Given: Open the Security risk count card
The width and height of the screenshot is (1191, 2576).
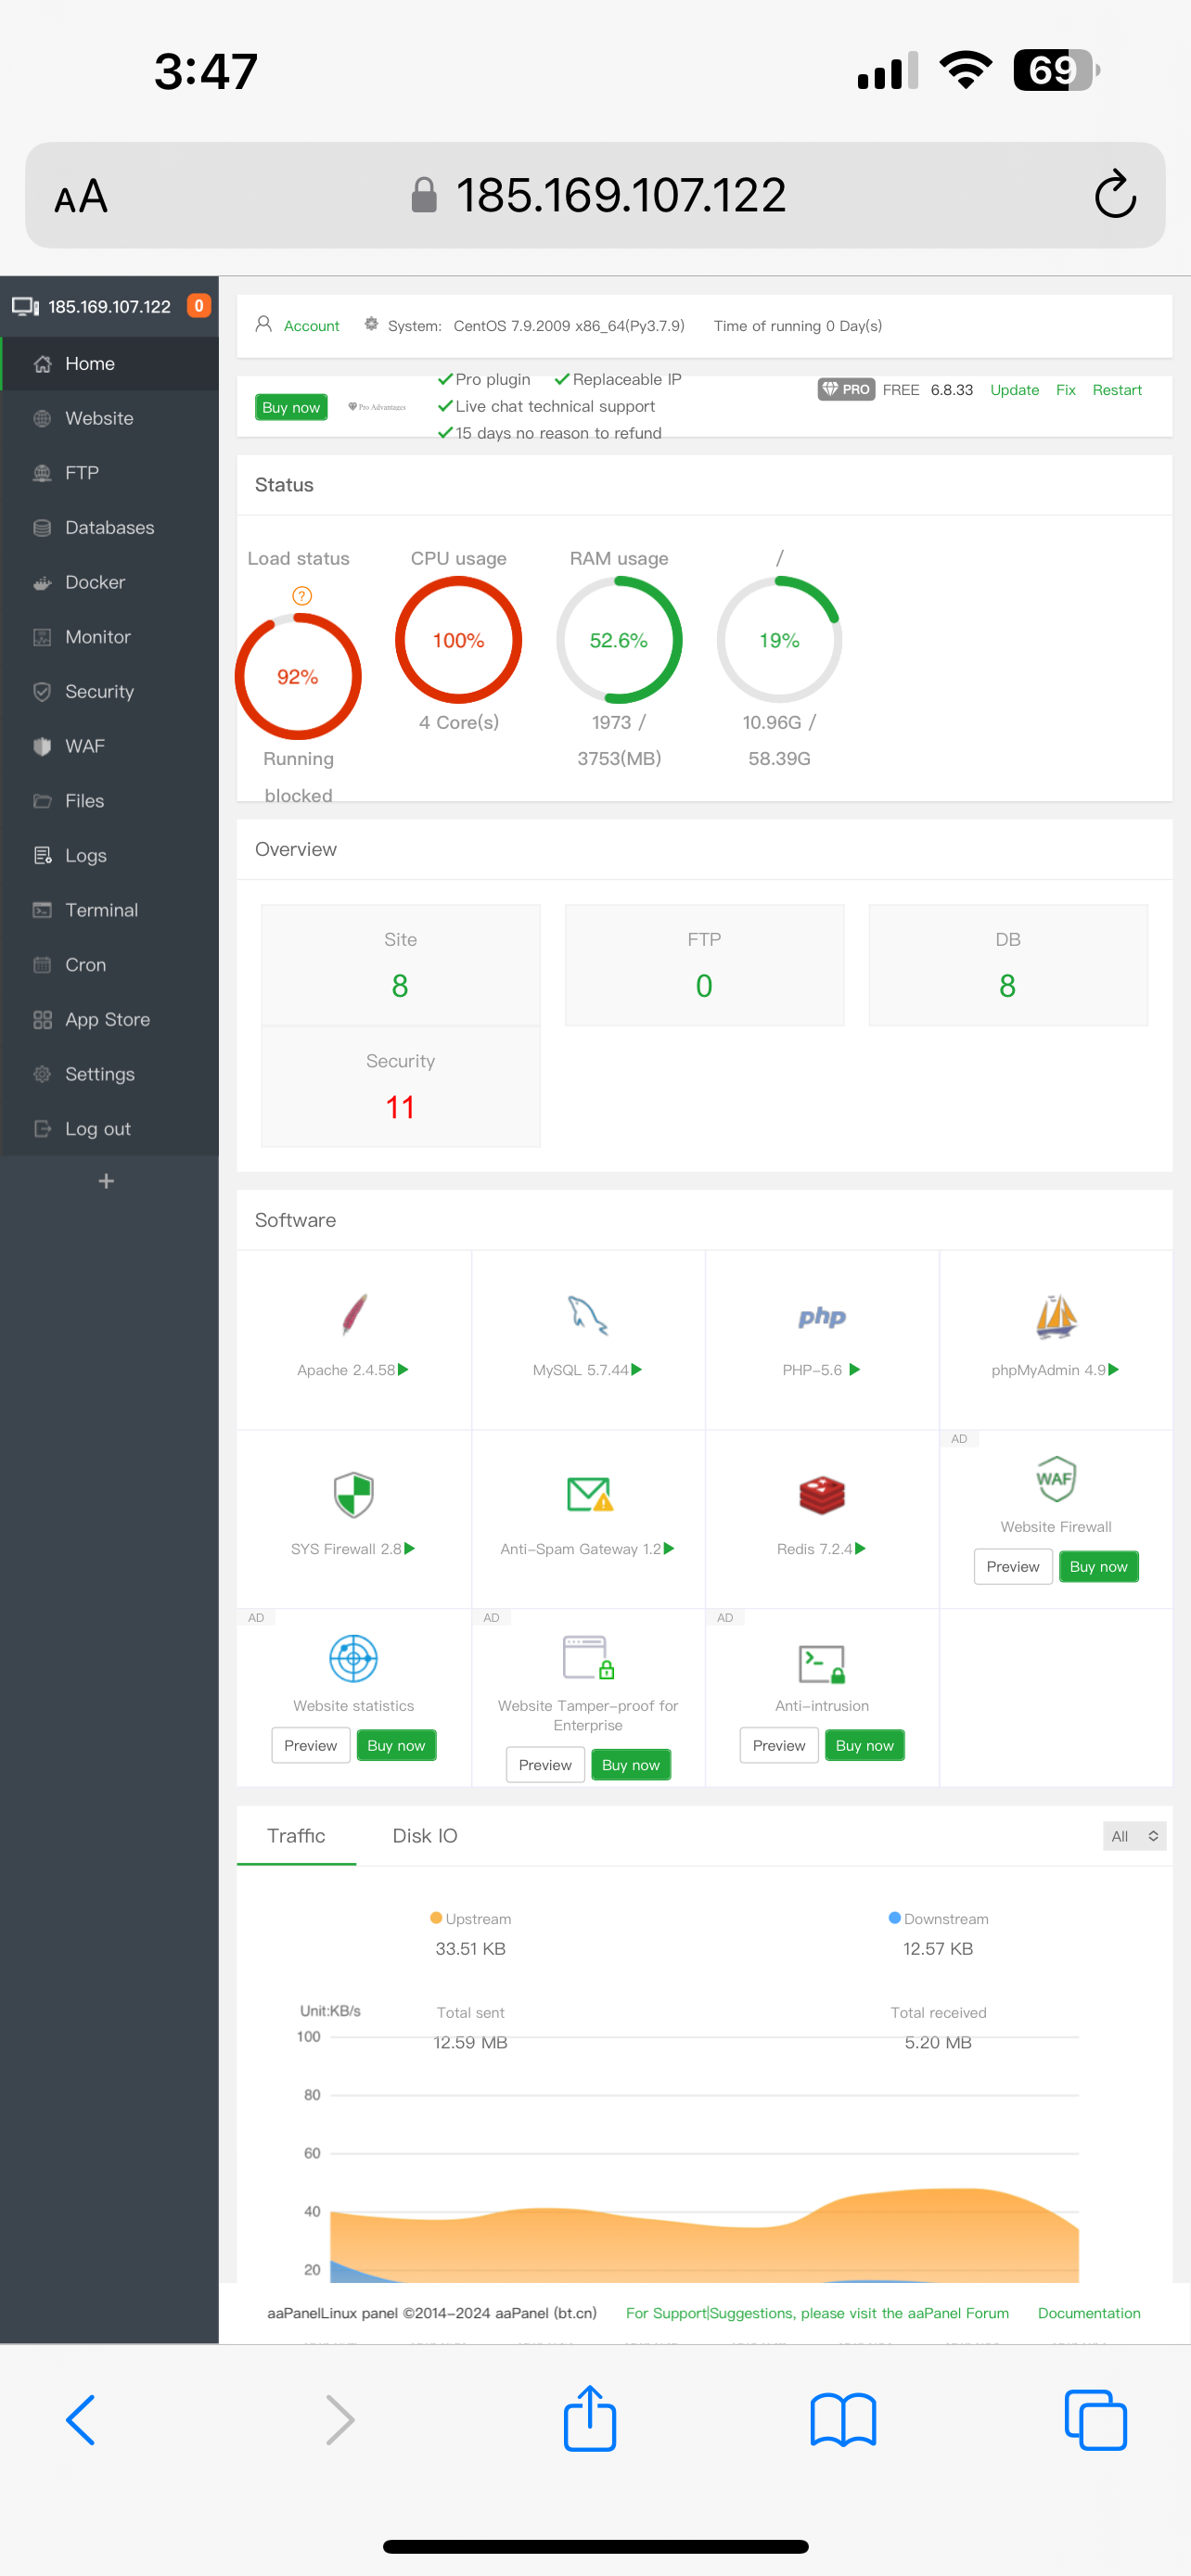Looking at the screenshot, I should (x=401, y=1087).
